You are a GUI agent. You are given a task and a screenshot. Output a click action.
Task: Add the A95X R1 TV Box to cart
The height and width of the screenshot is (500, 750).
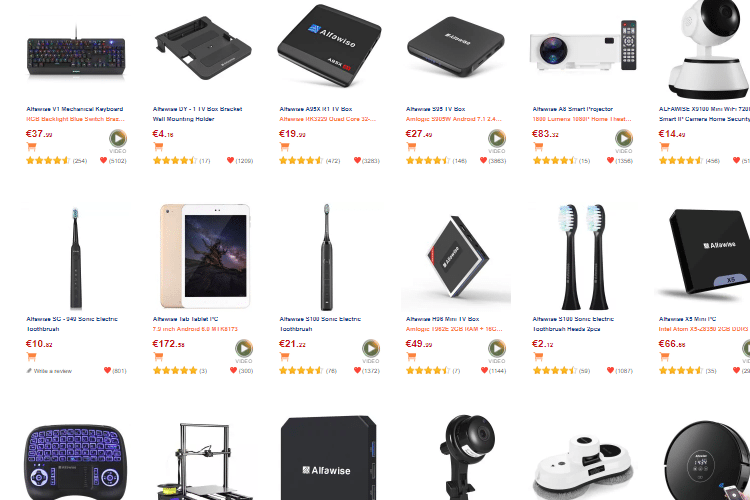[285, 146]
